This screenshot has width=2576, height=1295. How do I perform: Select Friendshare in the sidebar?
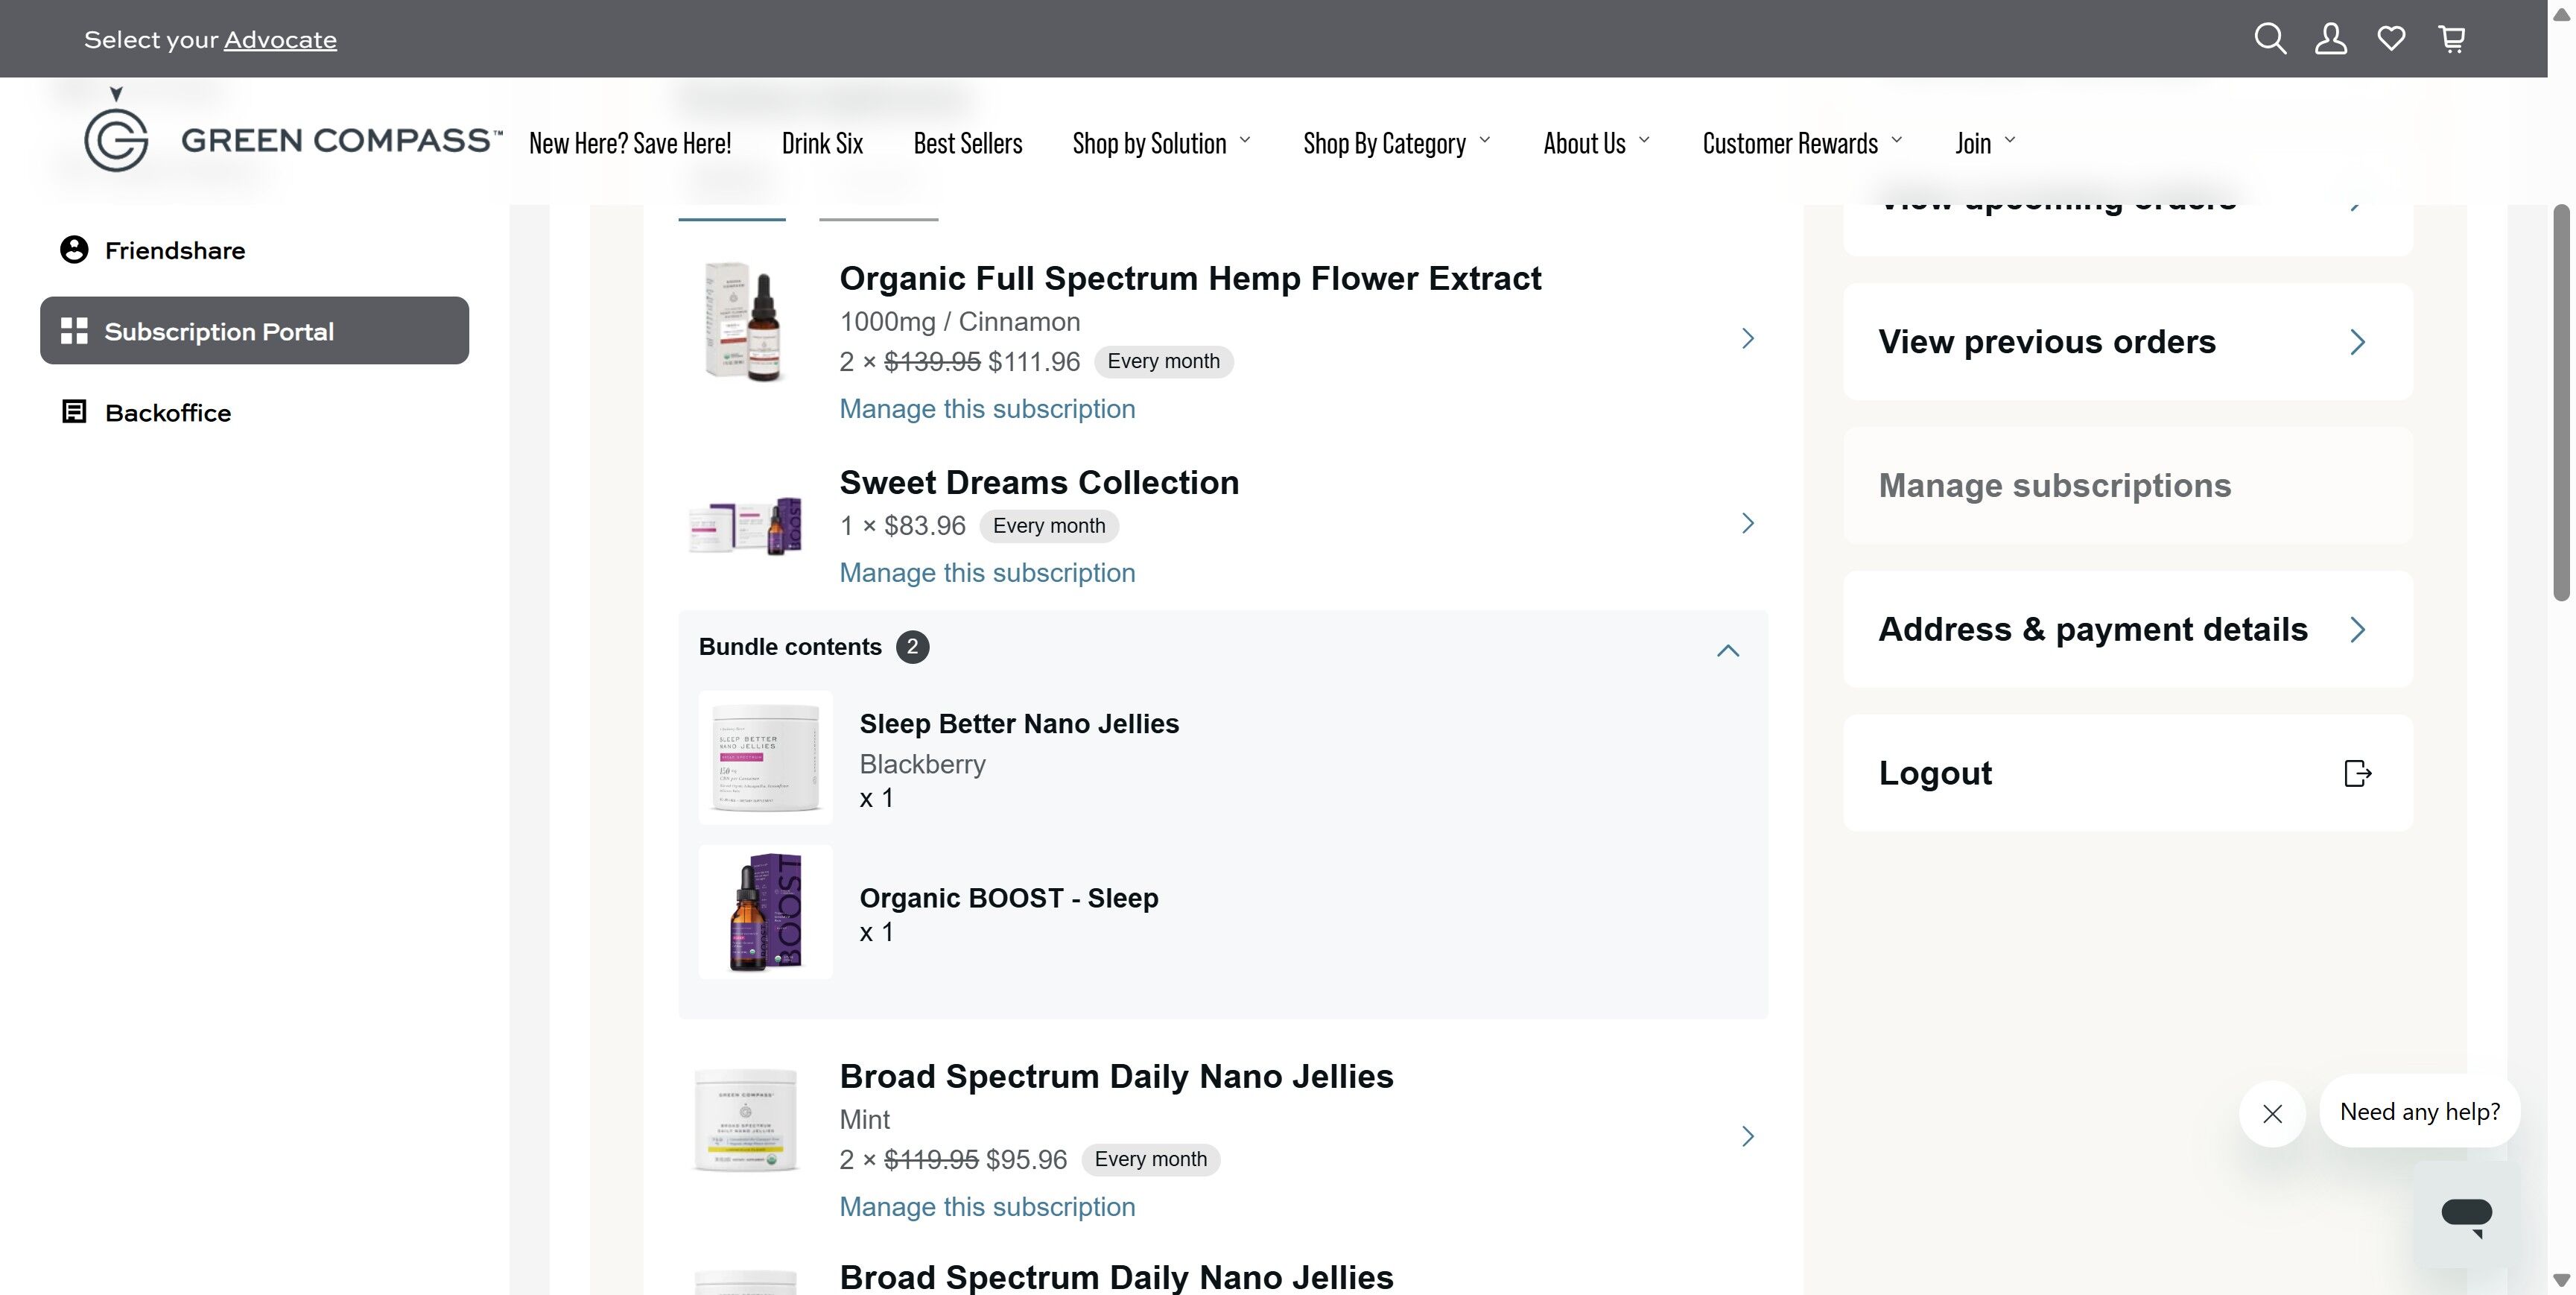pos(254,250)
